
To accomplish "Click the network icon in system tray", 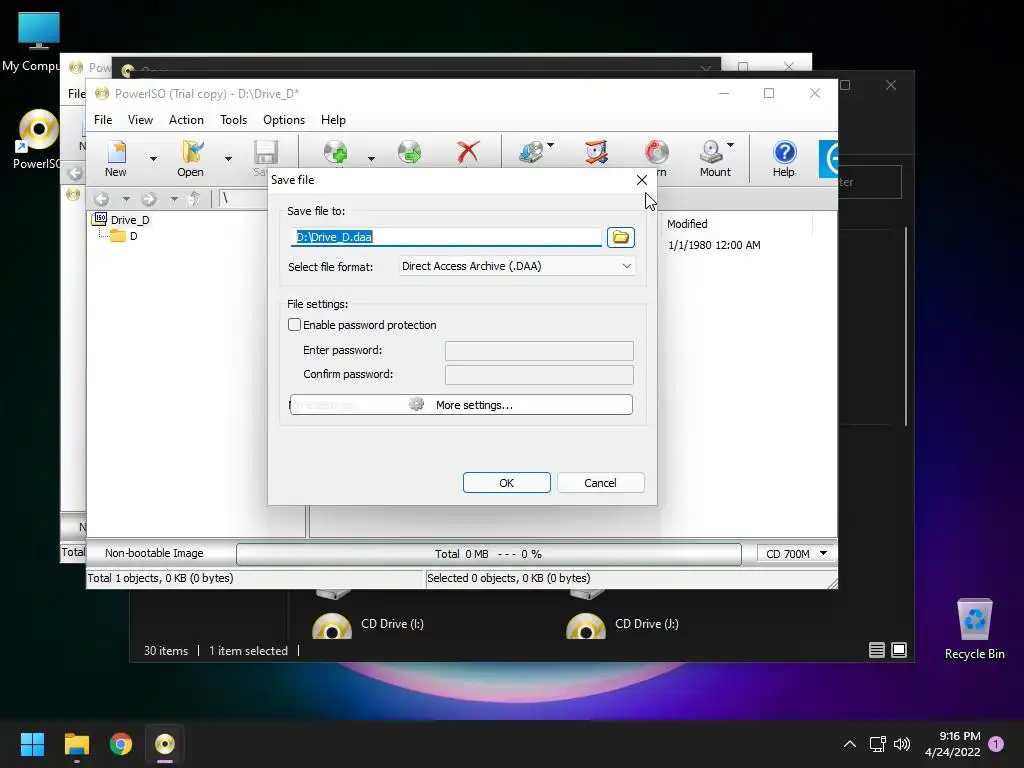I will pyautogui.click(x=877, y=744).
